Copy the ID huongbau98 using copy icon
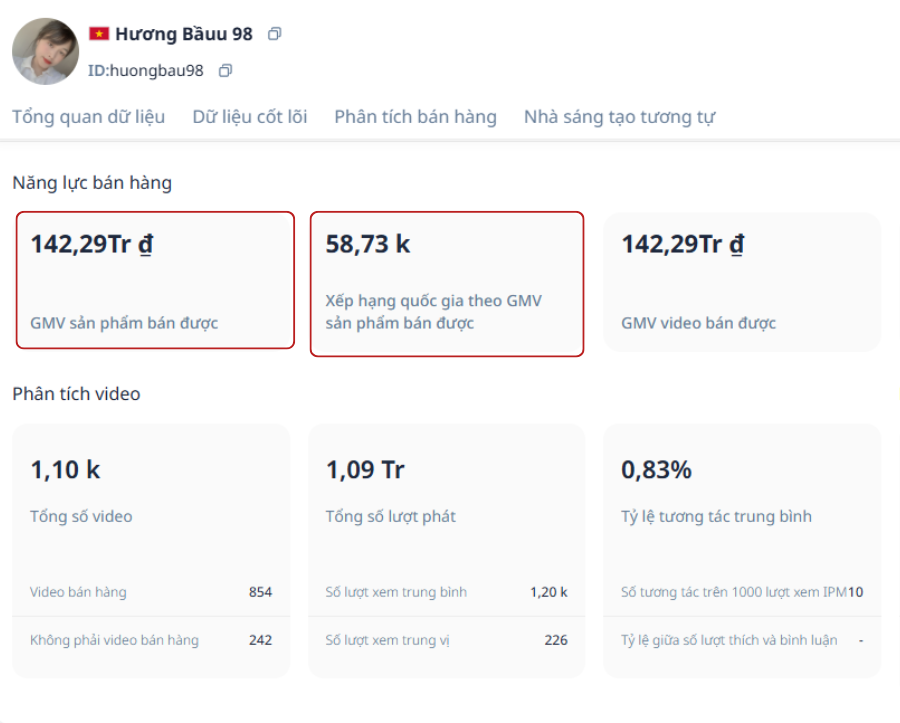The image size is (900, 723). coord(225,71)
